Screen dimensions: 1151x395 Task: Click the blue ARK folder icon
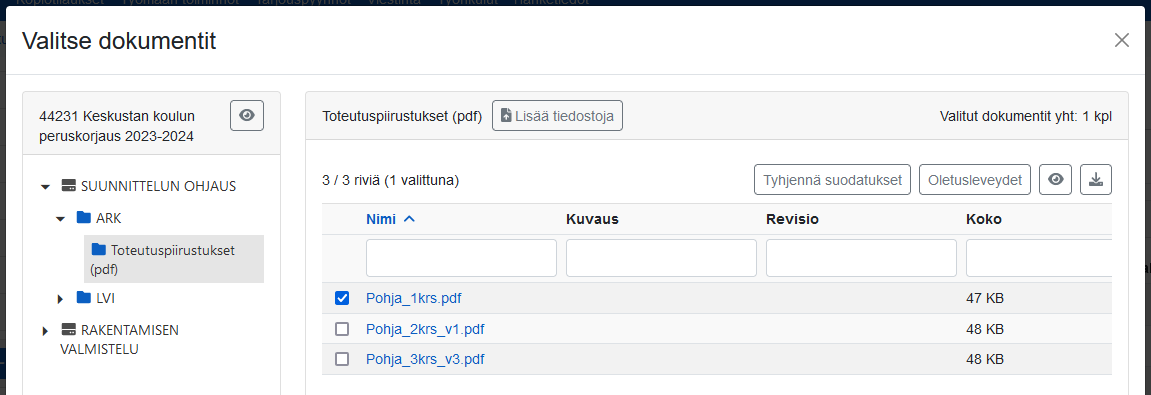point(84,217)
